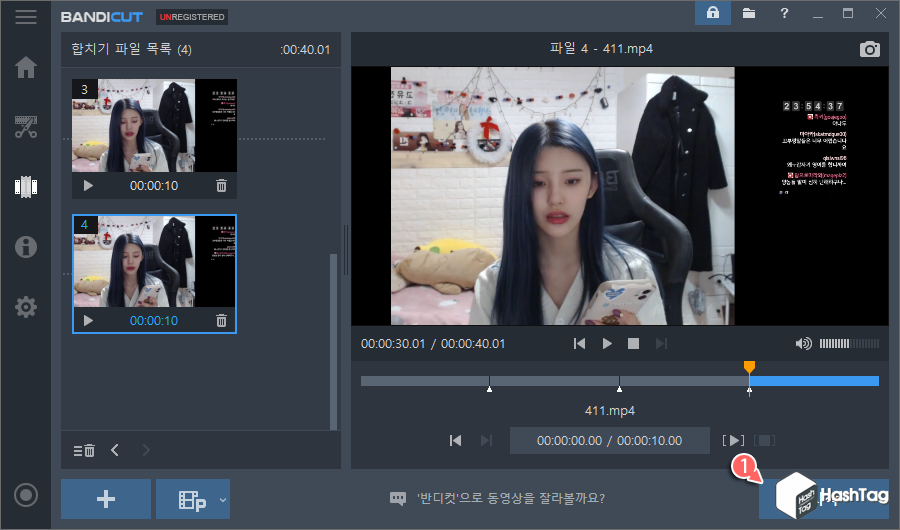Click total duration :00:40.01 text
The image size is (900, 530).
click(x=305, y=50)
